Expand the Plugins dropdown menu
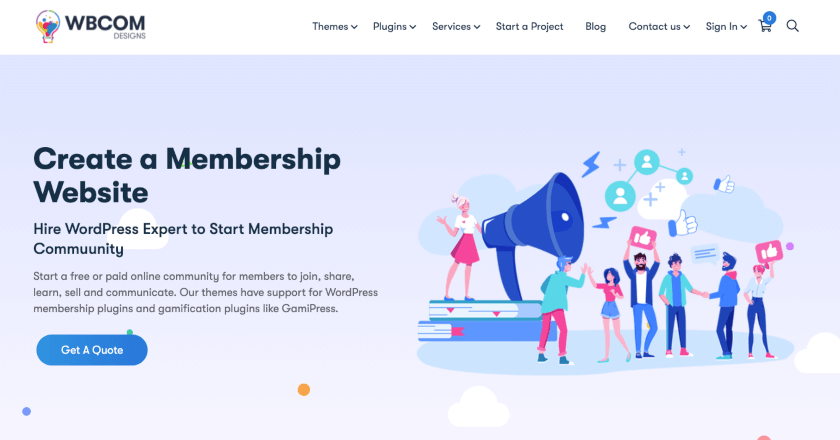Image resolution: width=840 pixels, height=440 pixels. click(394, 26)
